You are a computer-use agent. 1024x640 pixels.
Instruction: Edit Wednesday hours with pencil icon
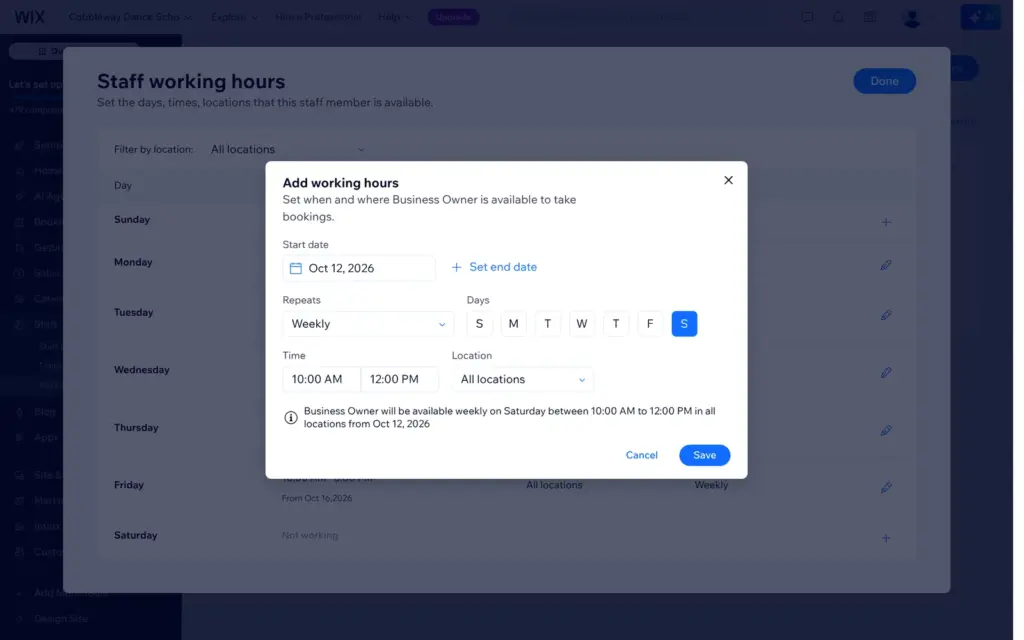[x=886, y=373]
